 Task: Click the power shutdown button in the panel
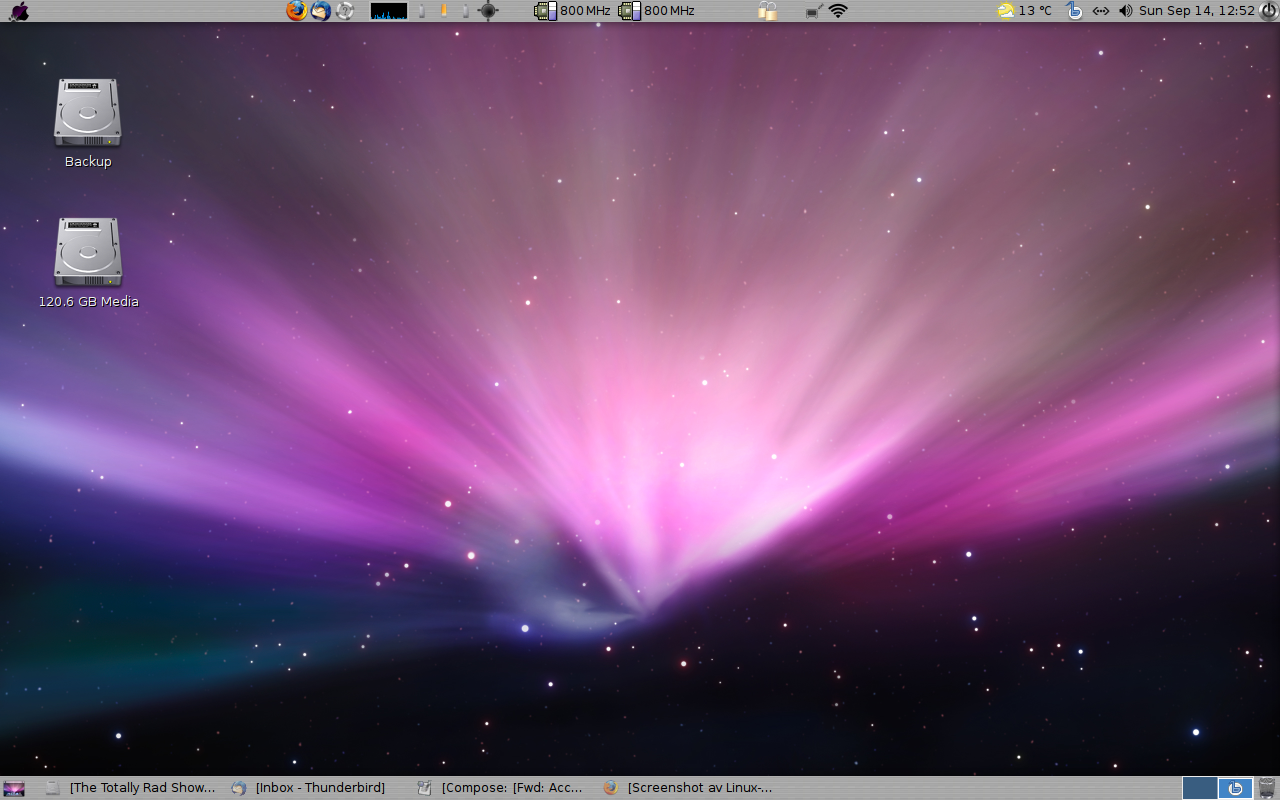coord(1267,11)
